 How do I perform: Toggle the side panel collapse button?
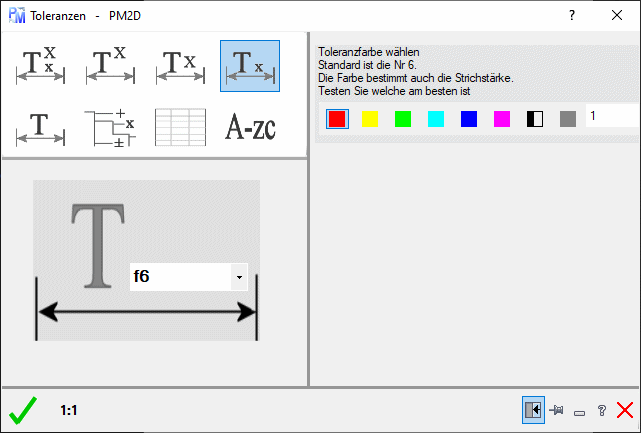pyautogui.click(x=533, y=409)
